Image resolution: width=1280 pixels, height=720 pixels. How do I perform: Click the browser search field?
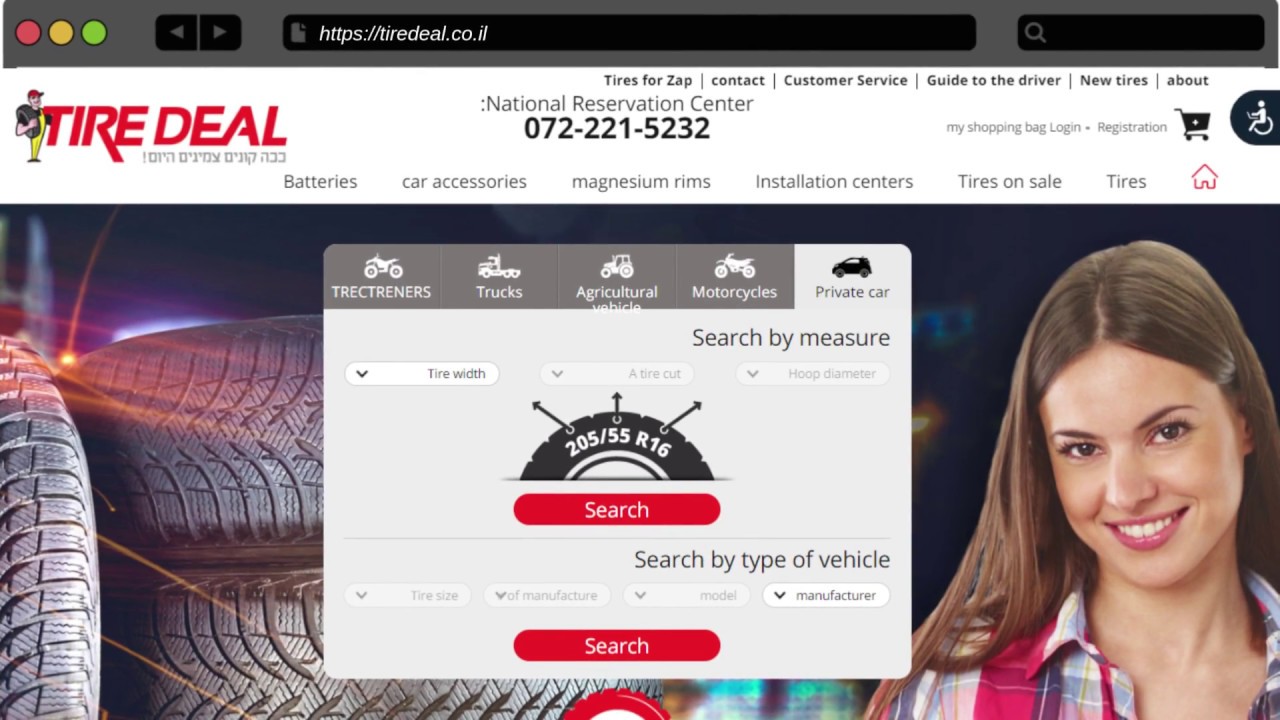(1141, 33)
